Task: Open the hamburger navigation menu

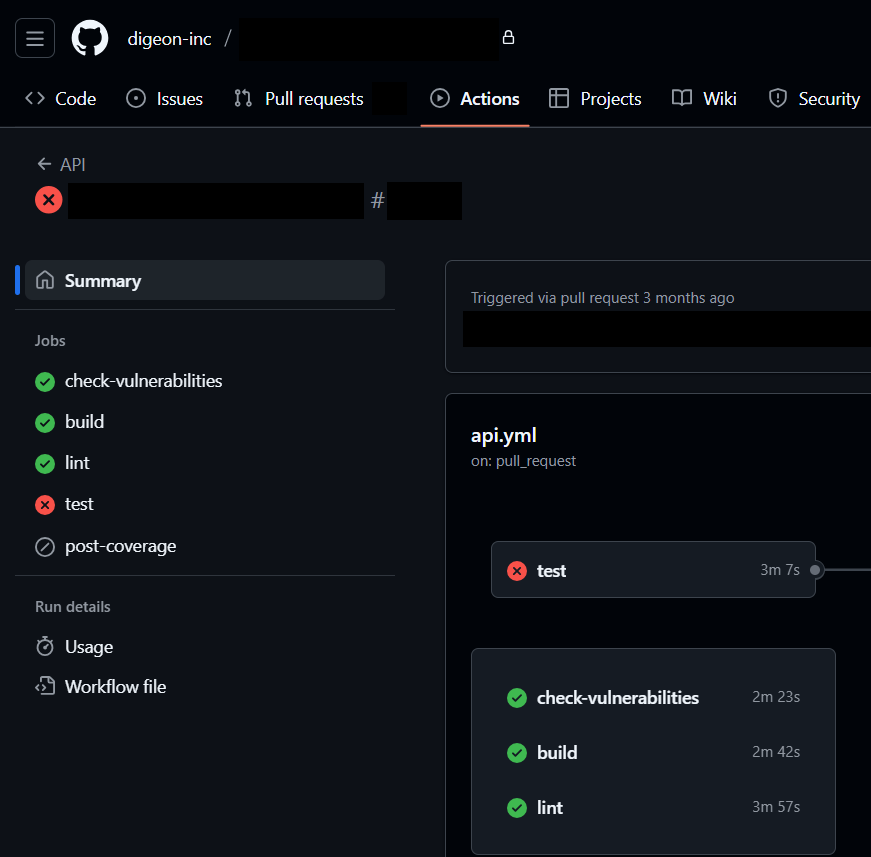Action: 35,38
